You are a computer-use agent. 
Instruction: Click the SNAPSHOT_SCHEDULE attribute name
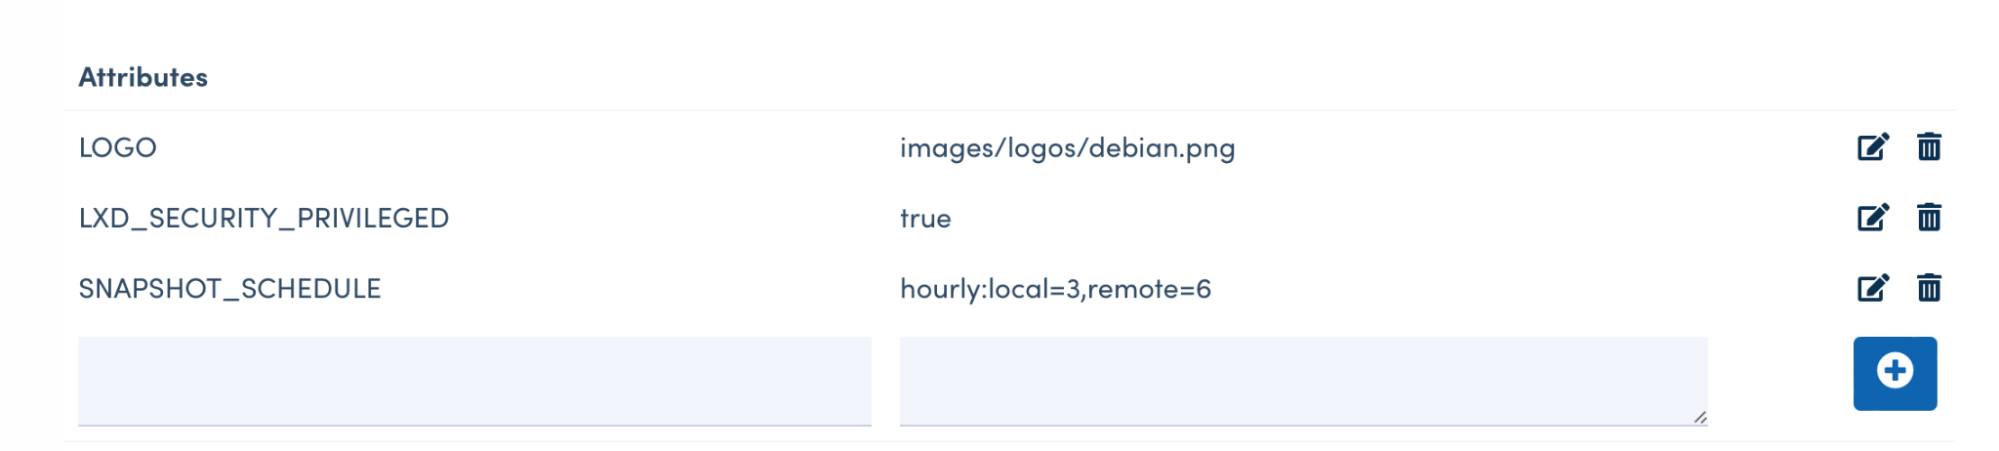230,289
